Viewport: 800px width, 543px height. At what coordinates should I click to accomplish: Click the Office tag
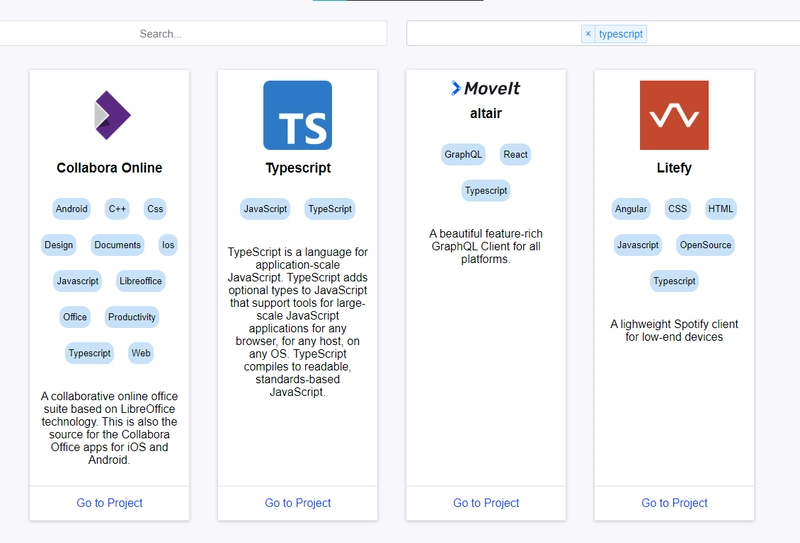(74, 317)
